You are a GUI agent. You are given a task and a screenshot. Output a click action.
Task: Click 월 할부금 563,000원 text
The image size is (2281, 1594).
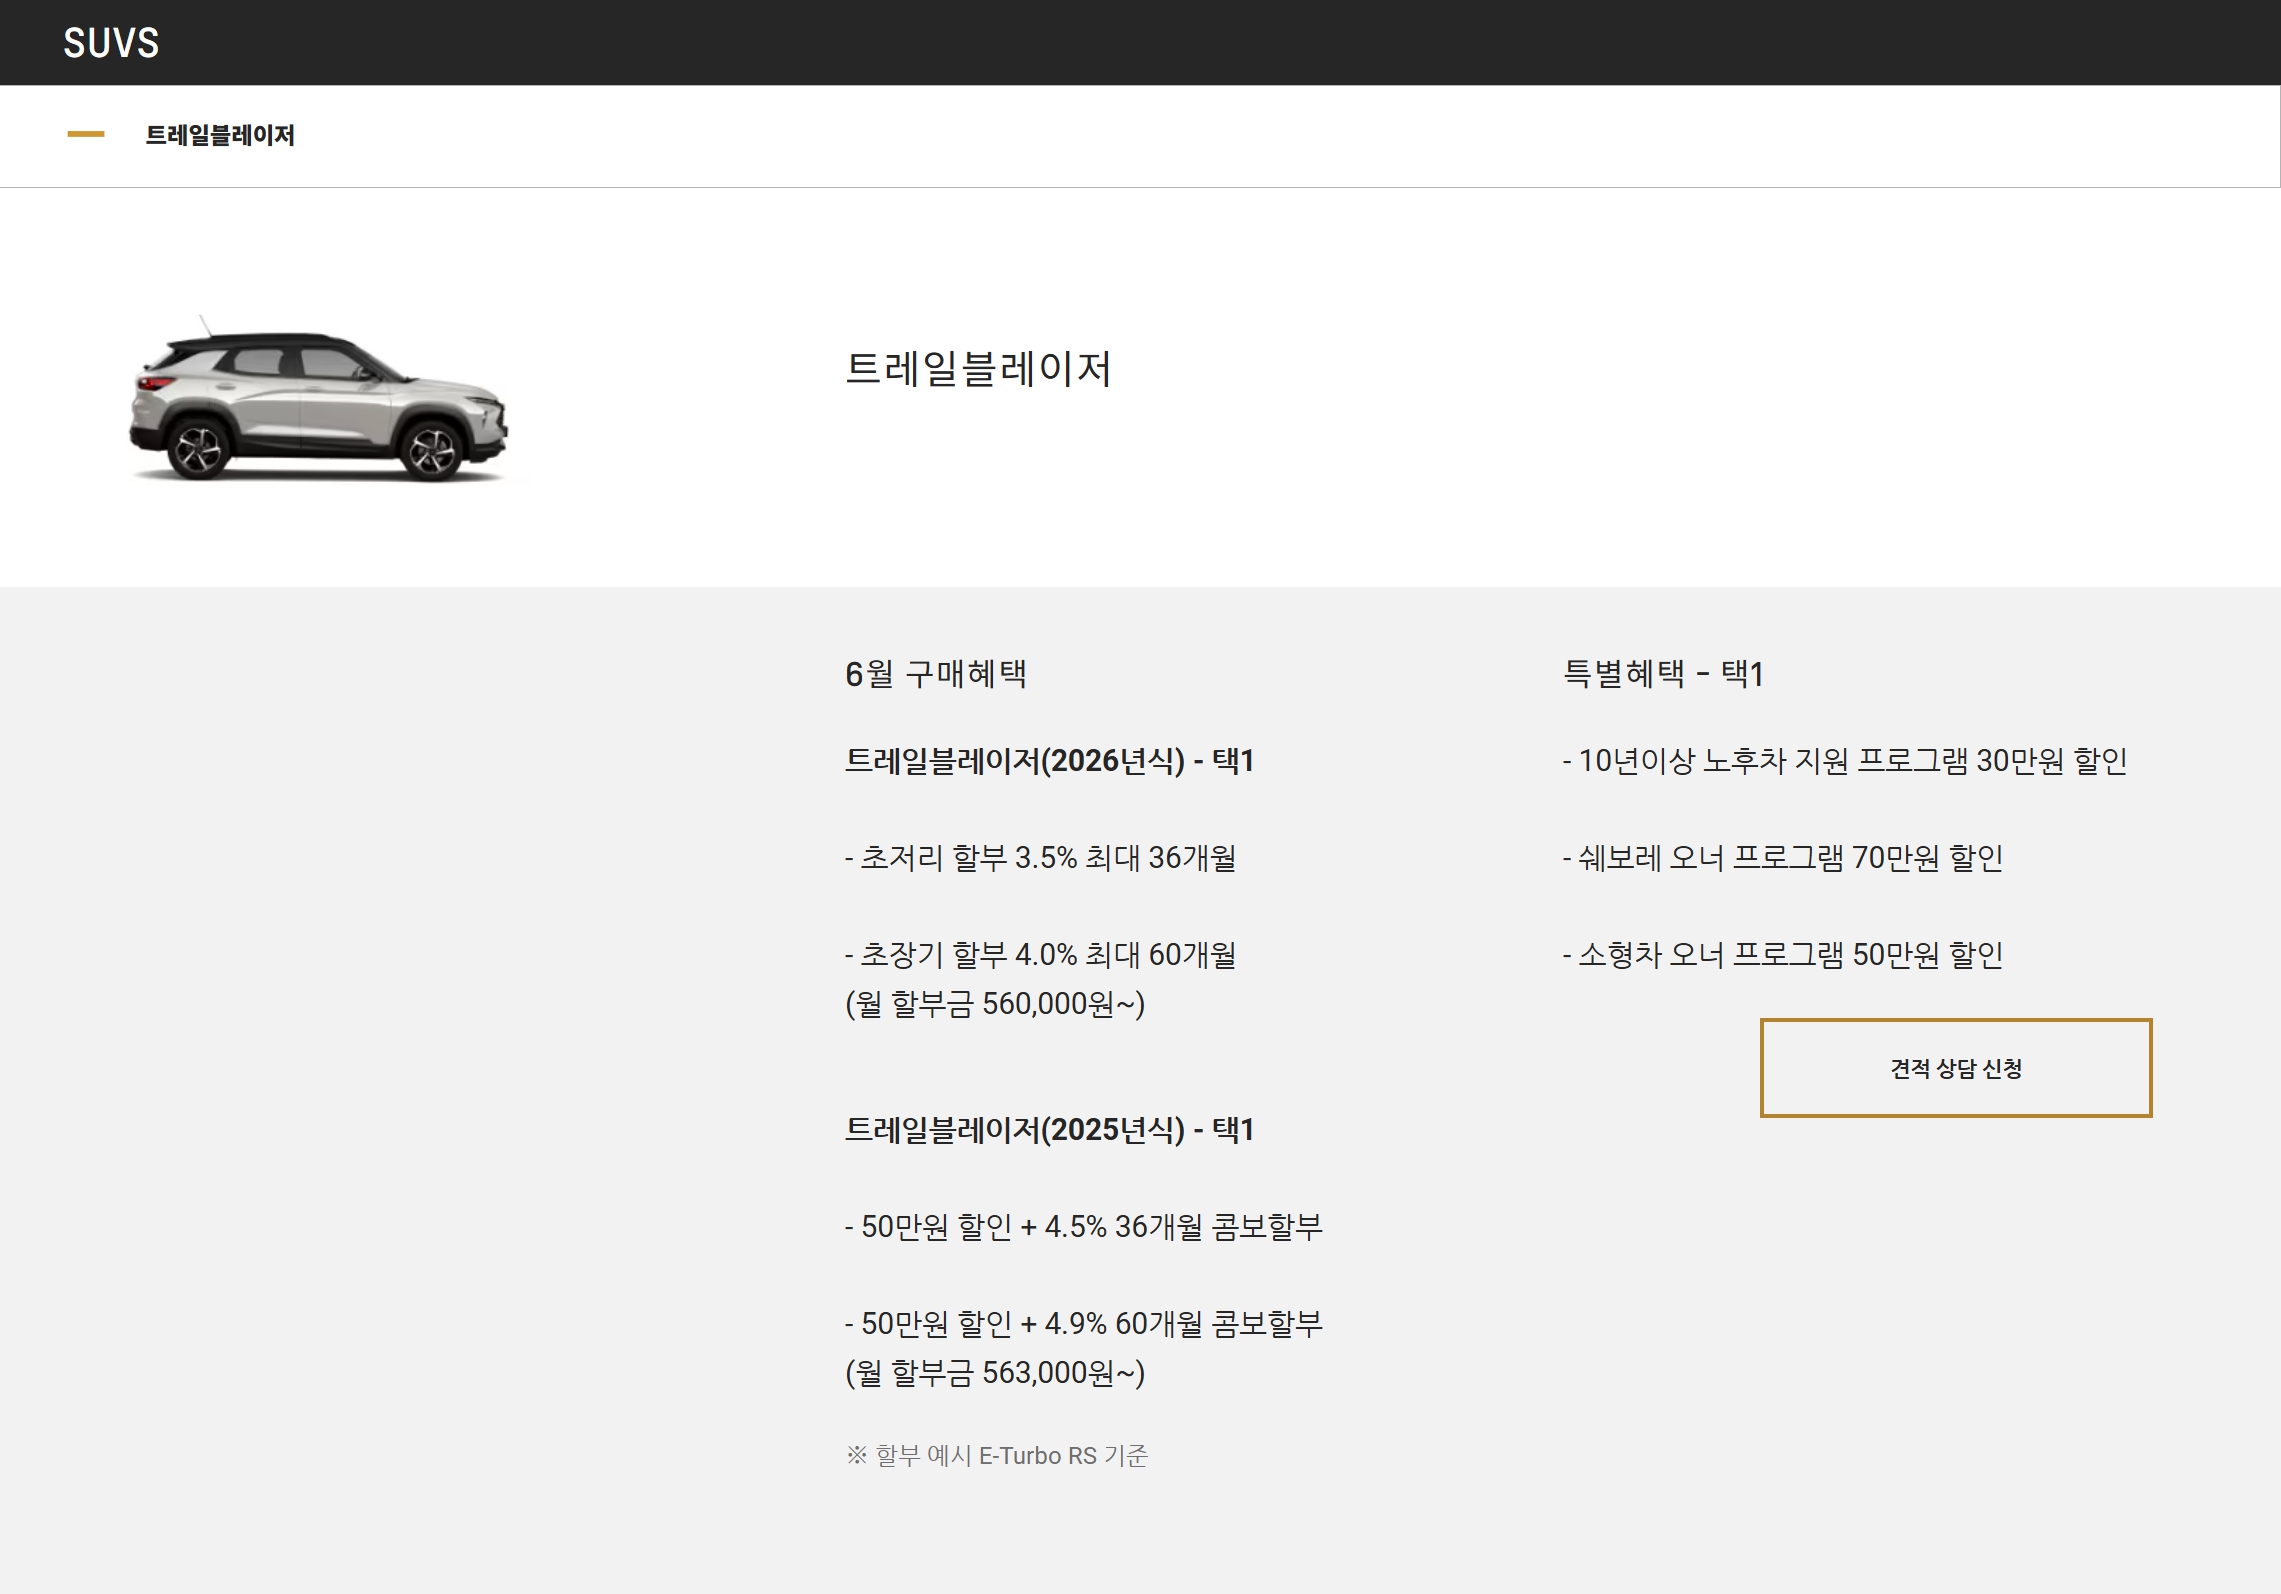tap(994, 1372)
